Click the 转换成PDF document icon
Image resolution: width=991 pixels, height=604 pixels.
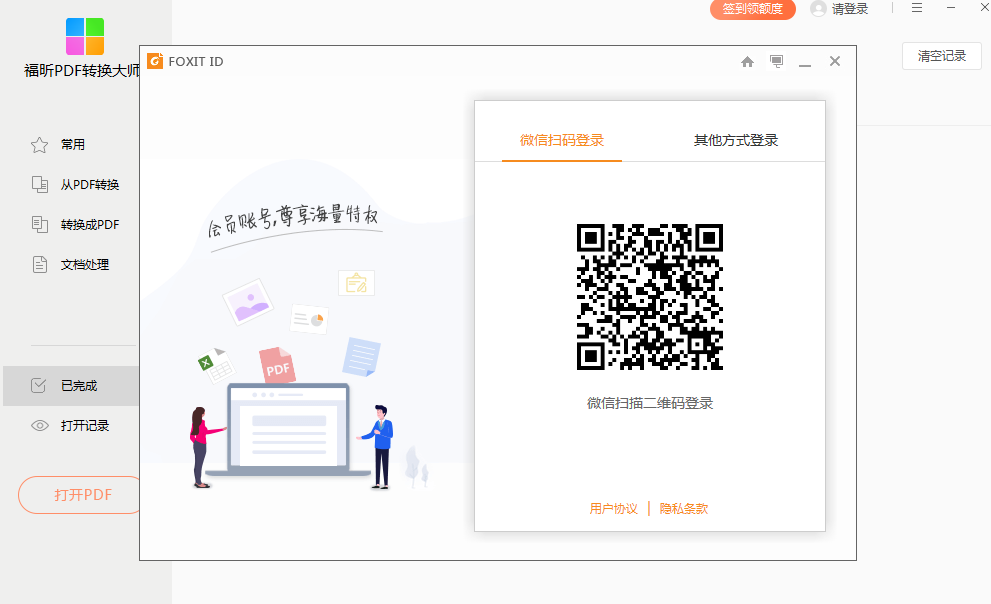(x=40, y=224)
